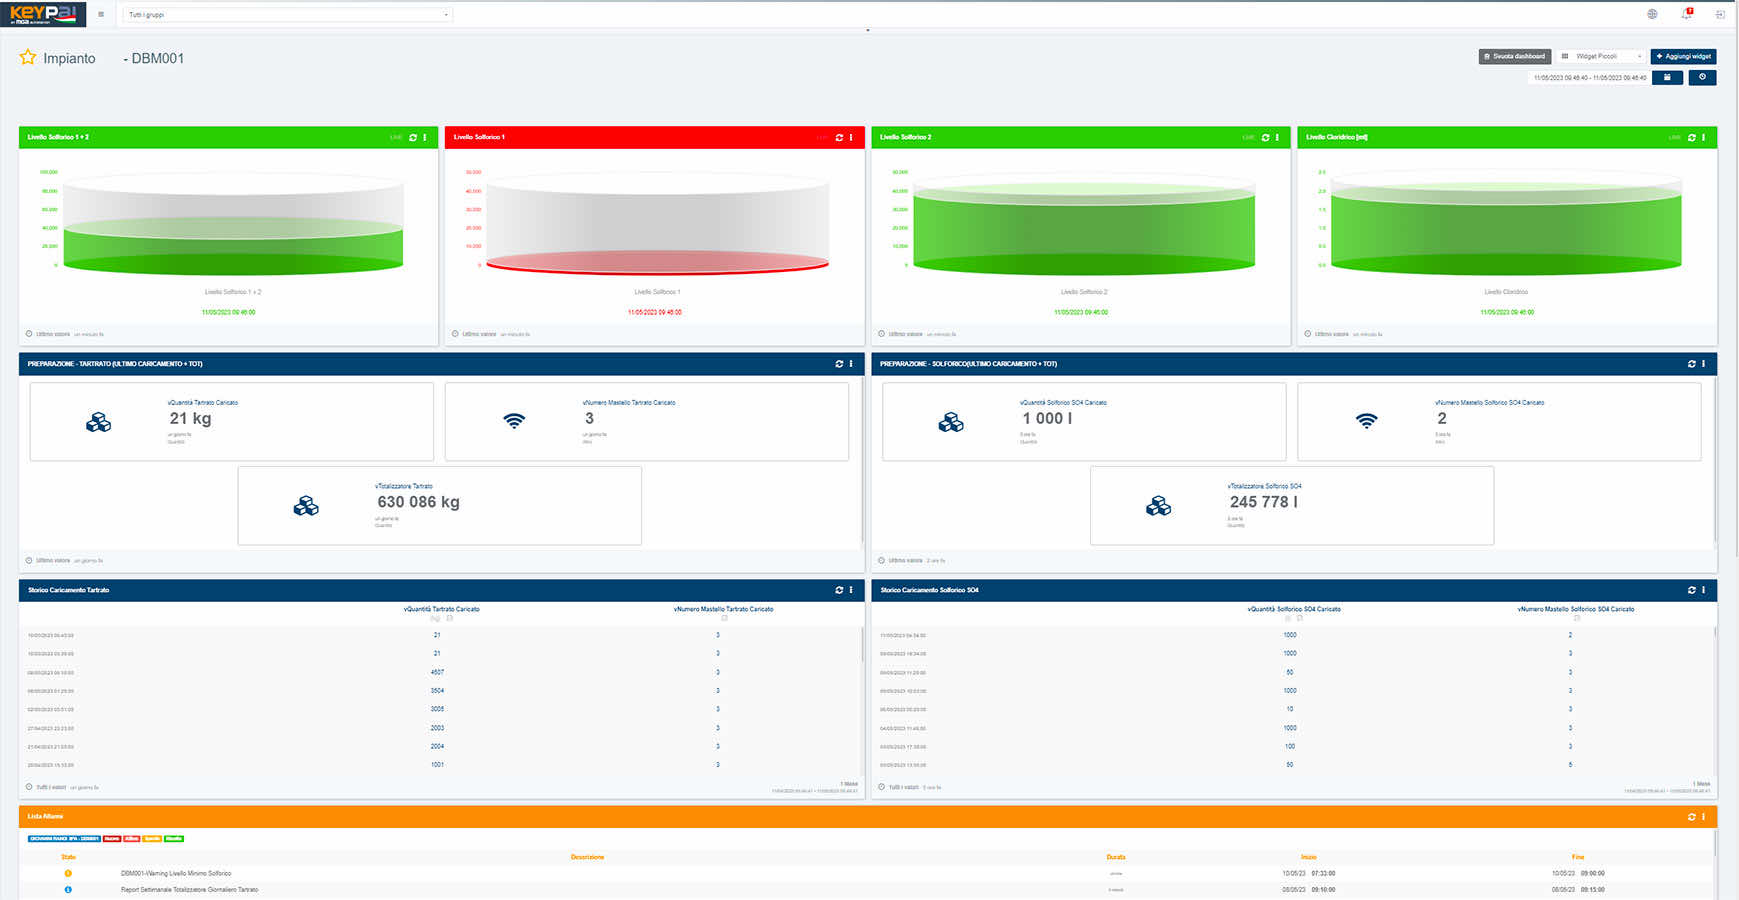The width and height of the screenshot is (1739, 900).
Task: Click boxes icon in vTotalizzatore Solforico SO4 card
Action: pos(1158,506)
